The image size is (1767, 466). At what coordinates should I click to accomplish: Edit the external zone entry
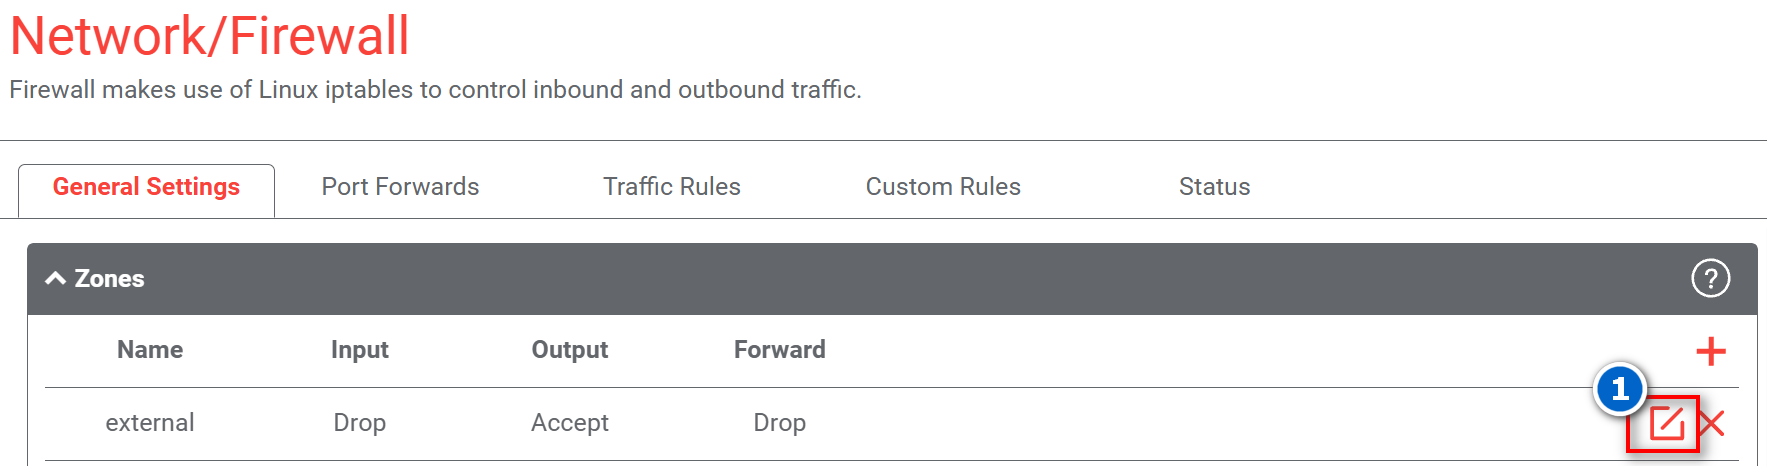[1666, 423]
